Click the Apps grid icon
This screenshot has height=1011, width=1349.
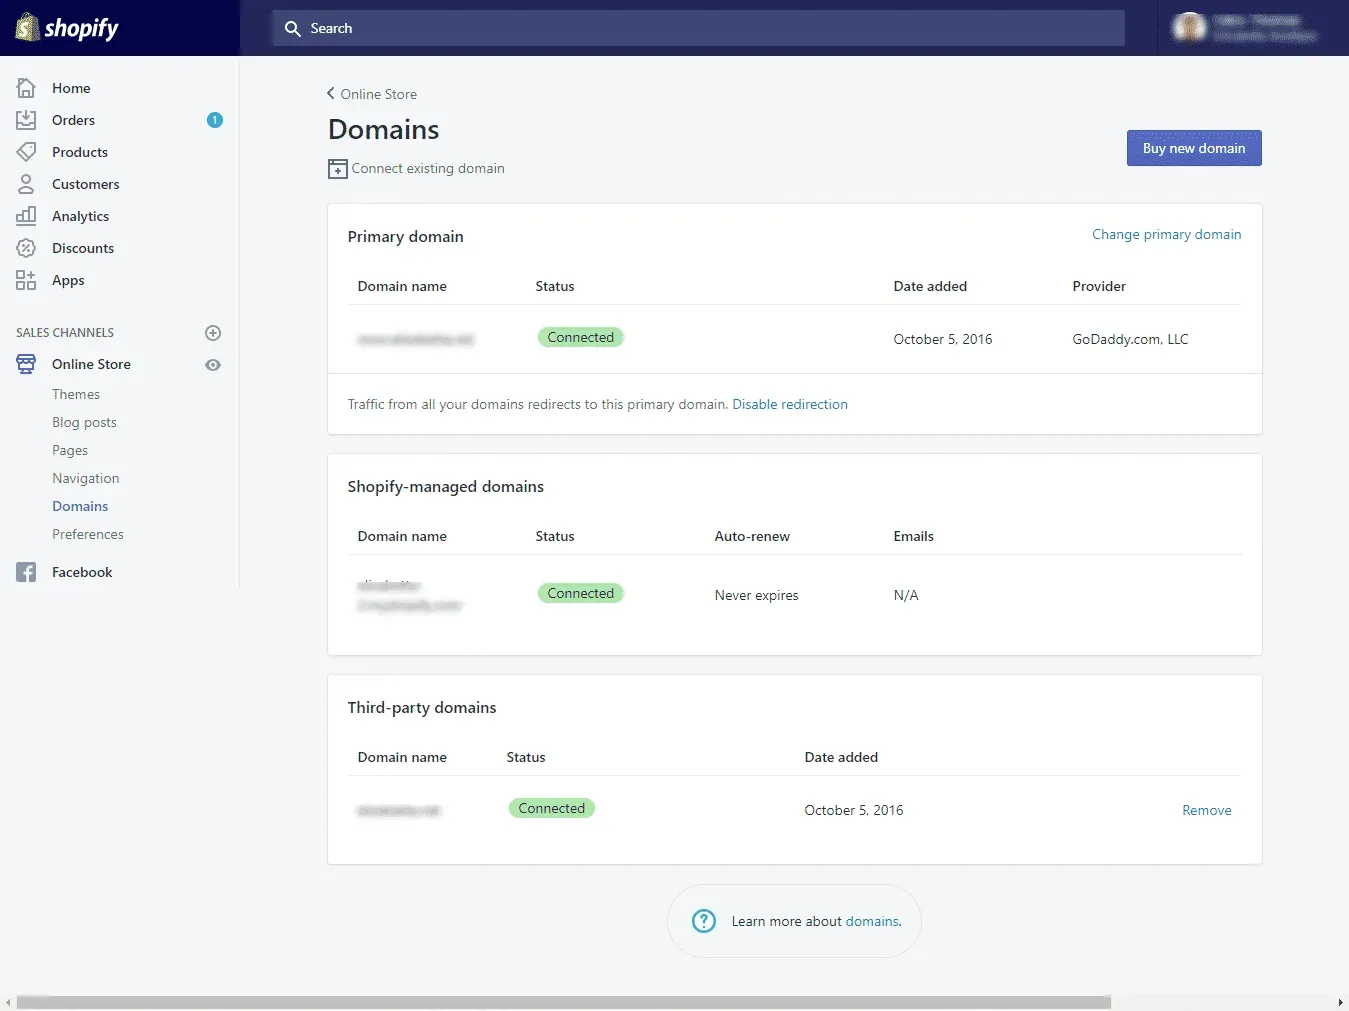pyautogui.click(x=26, y=280)
